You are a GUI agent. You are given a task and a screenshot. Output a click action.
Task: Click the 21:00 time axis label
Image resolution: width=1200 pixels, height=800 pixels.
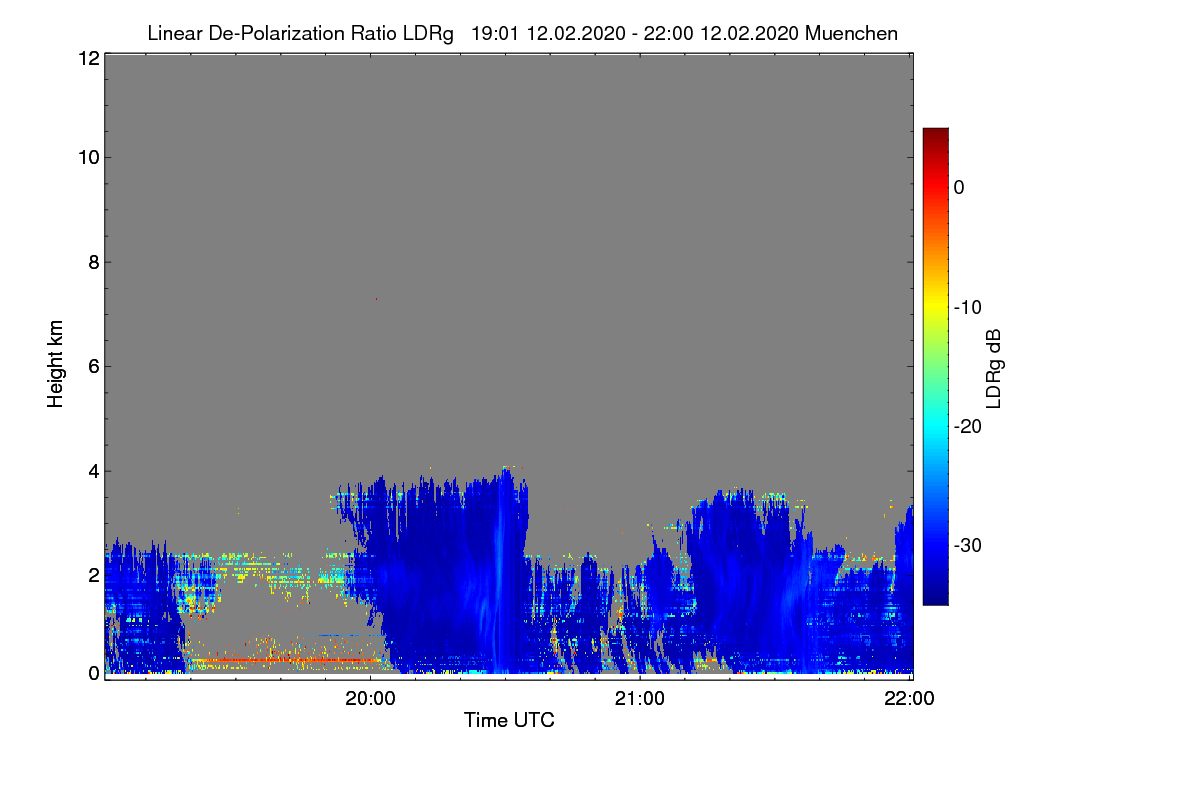pos(640,699)
